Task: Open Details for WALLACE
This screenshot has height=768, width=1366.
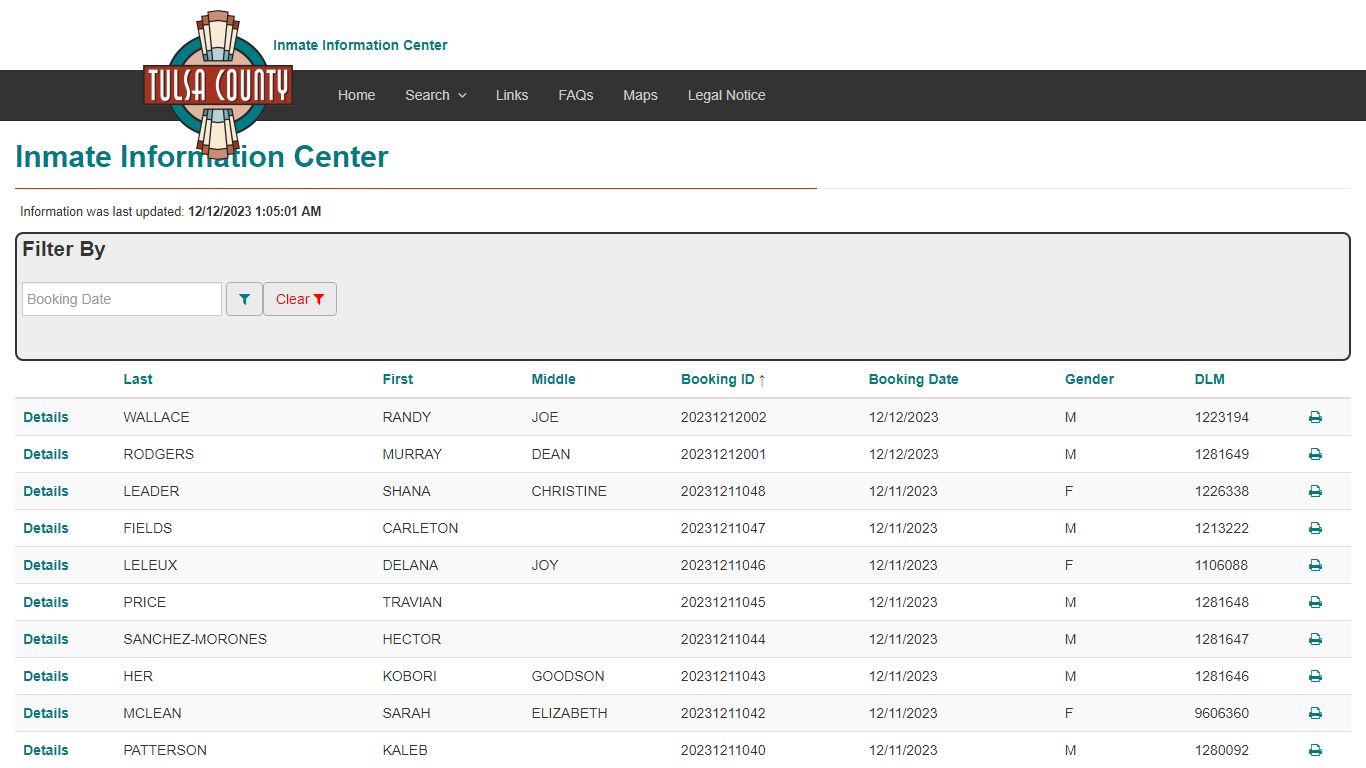Action: pos(46,417)
